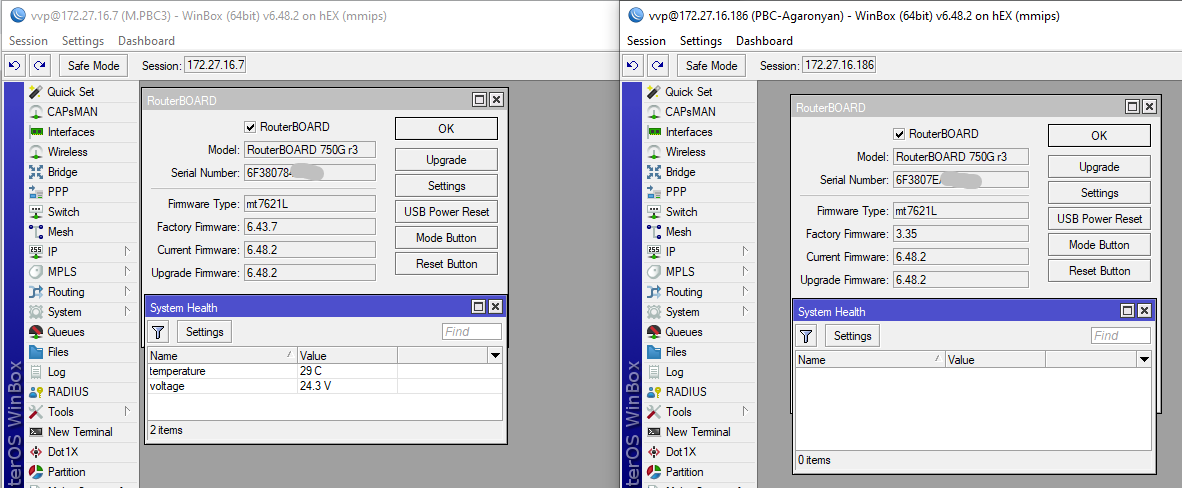Screen dimensions: 1182x488
Task: Click the Redo arrow in left window toolbar
Action: coord(39,66)
